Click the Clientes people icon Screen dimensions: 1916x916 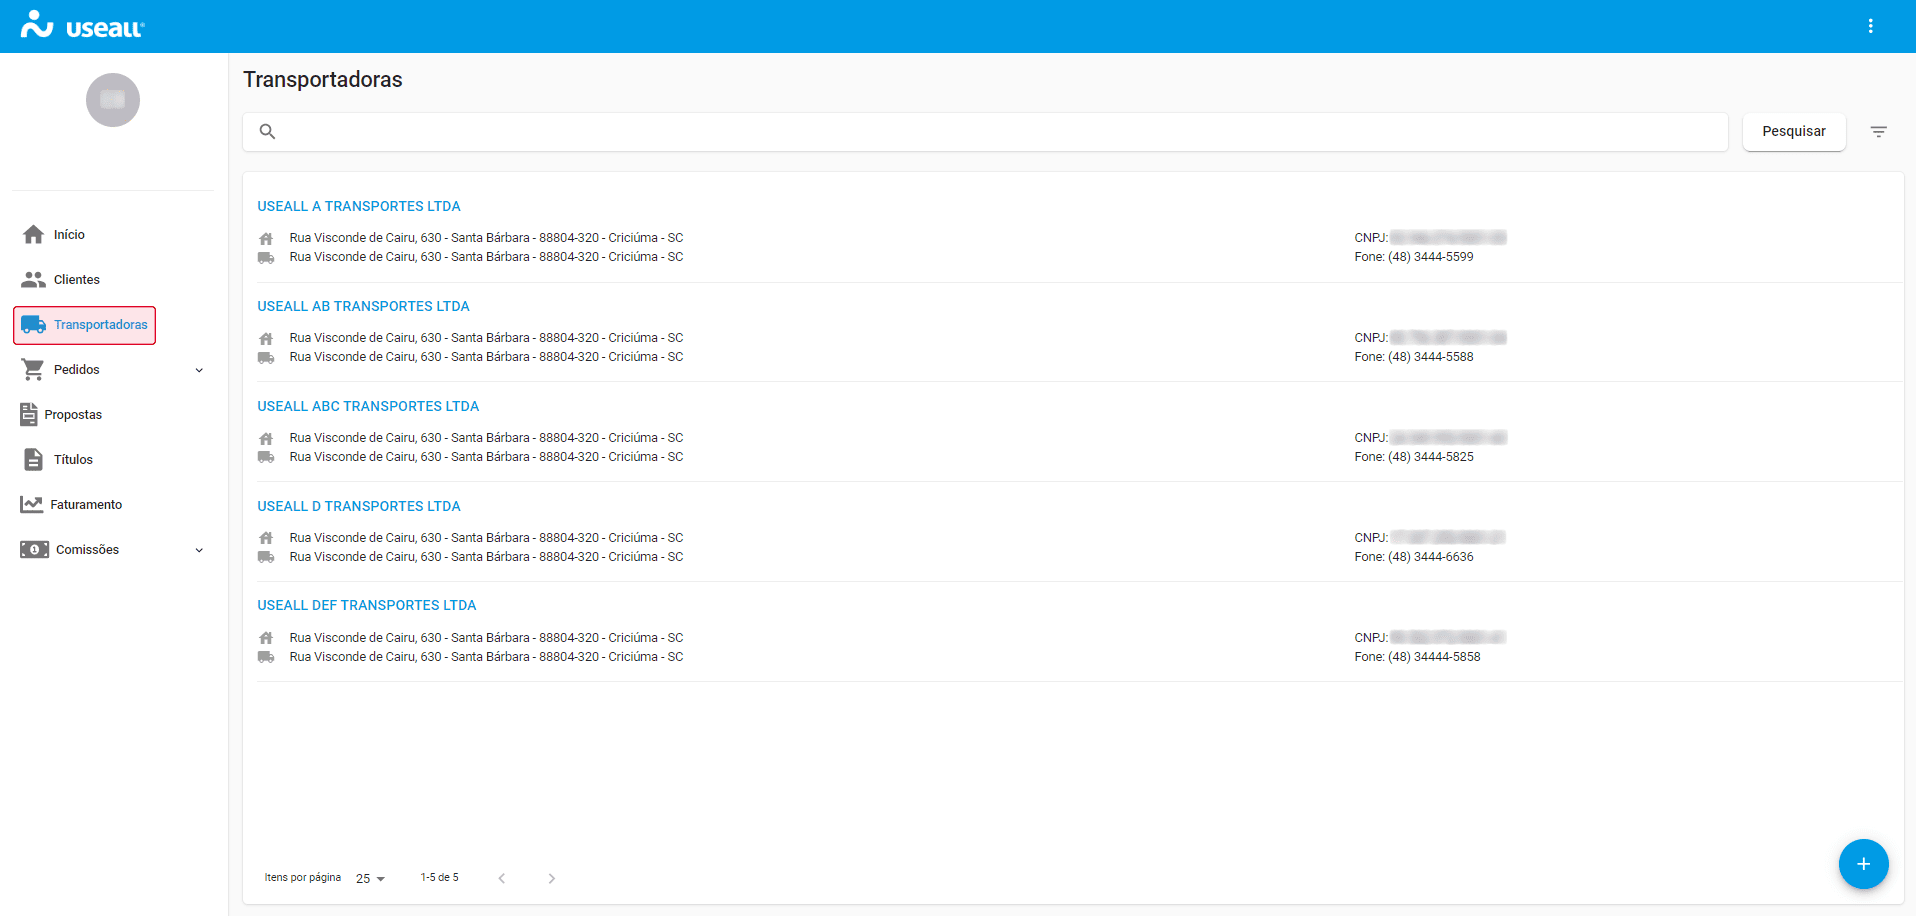[x=33, y=279]
